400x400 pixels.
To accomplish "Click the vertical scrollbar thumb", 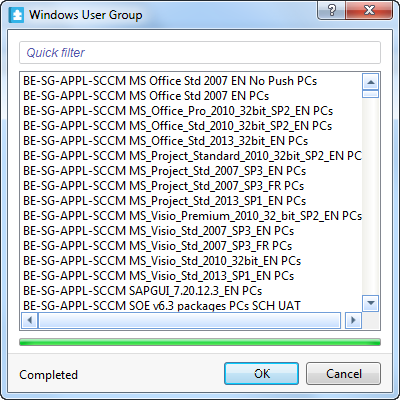I will (371, 94).
